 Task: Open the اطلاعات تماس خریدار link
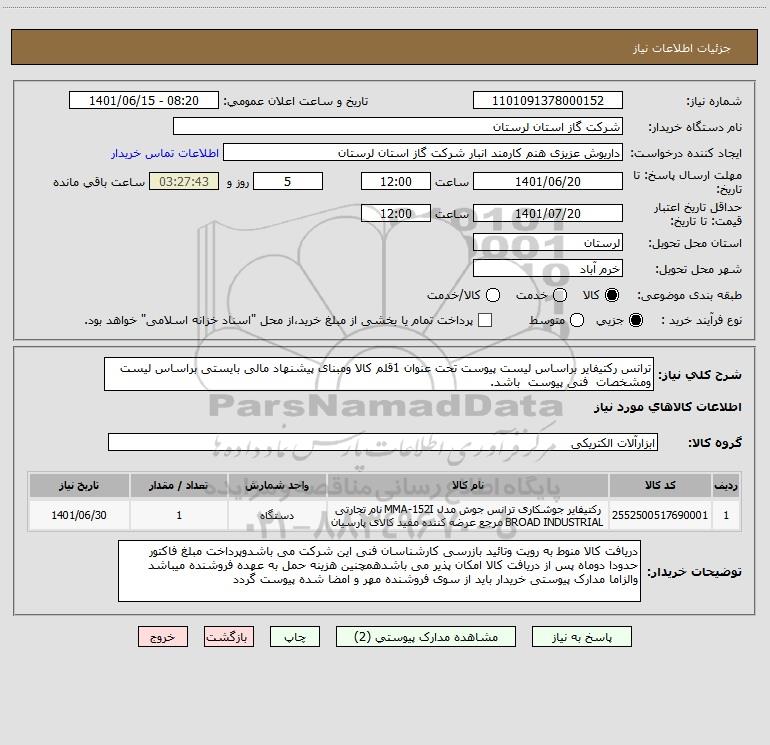(165, 153)
